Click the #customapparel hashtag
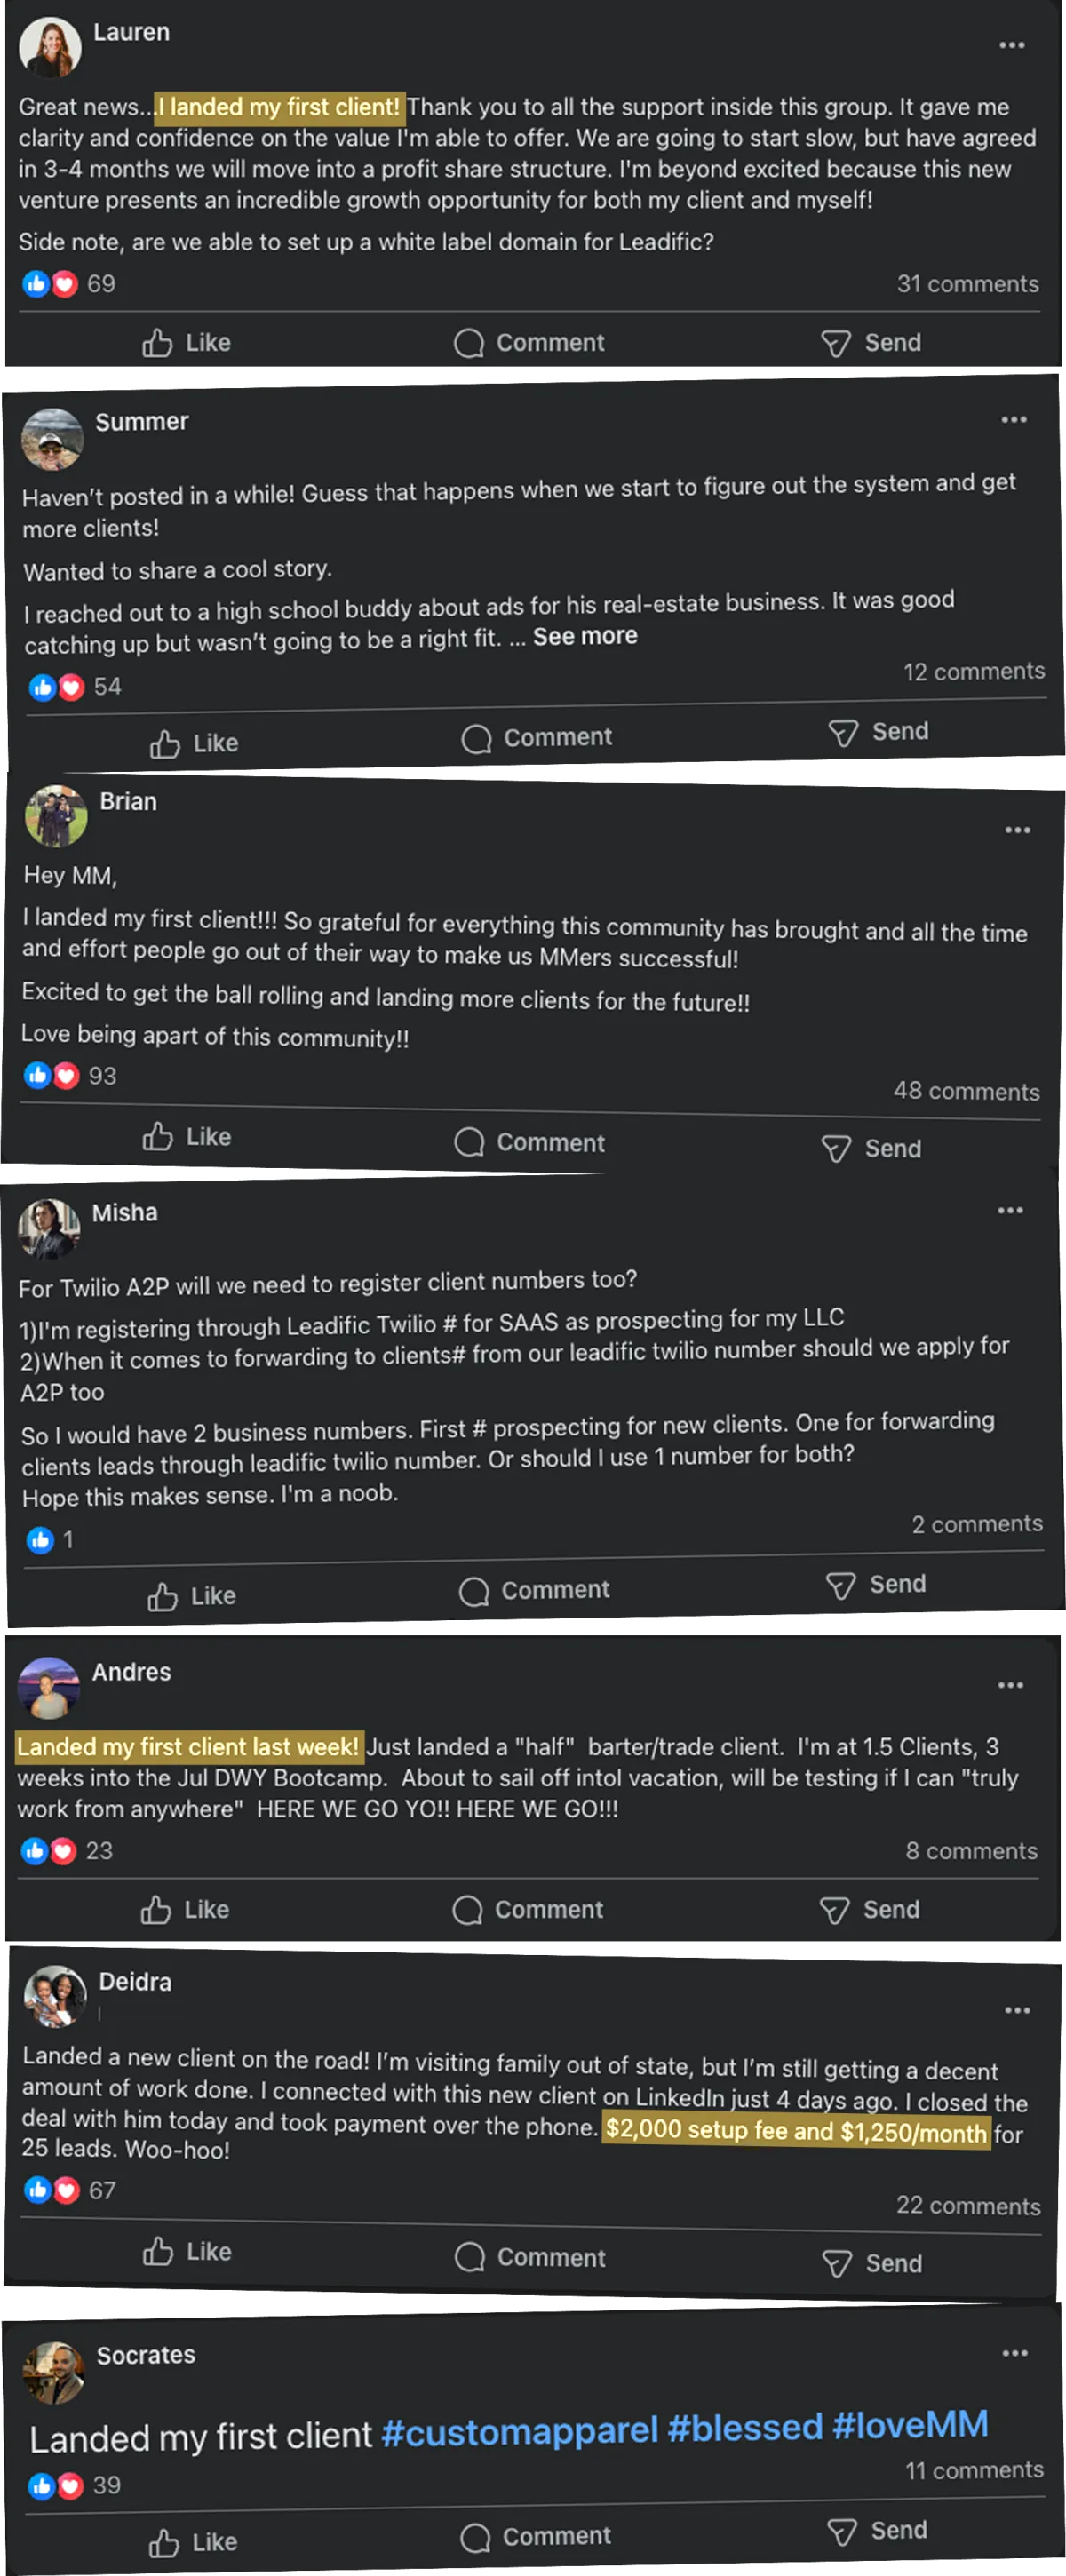1066x2576 pixels. 520,2432
